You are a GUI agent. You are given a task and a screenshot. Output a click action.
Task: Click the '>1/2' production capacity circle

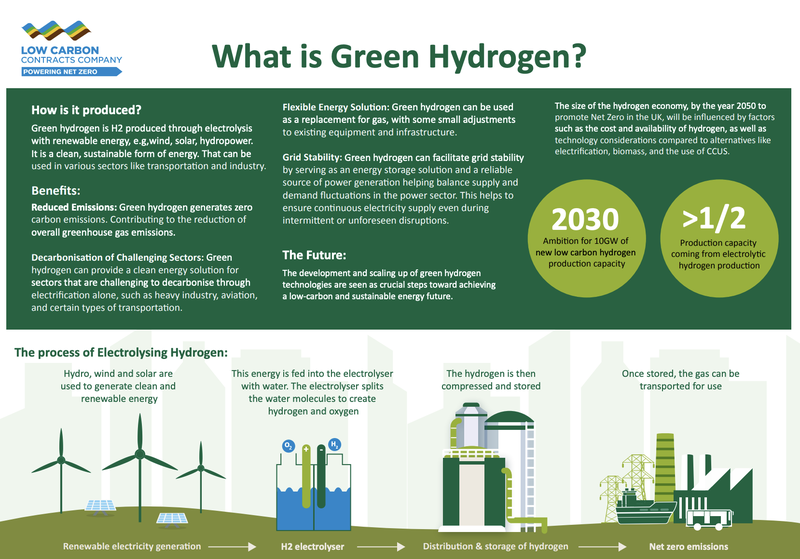click(719, 238)
